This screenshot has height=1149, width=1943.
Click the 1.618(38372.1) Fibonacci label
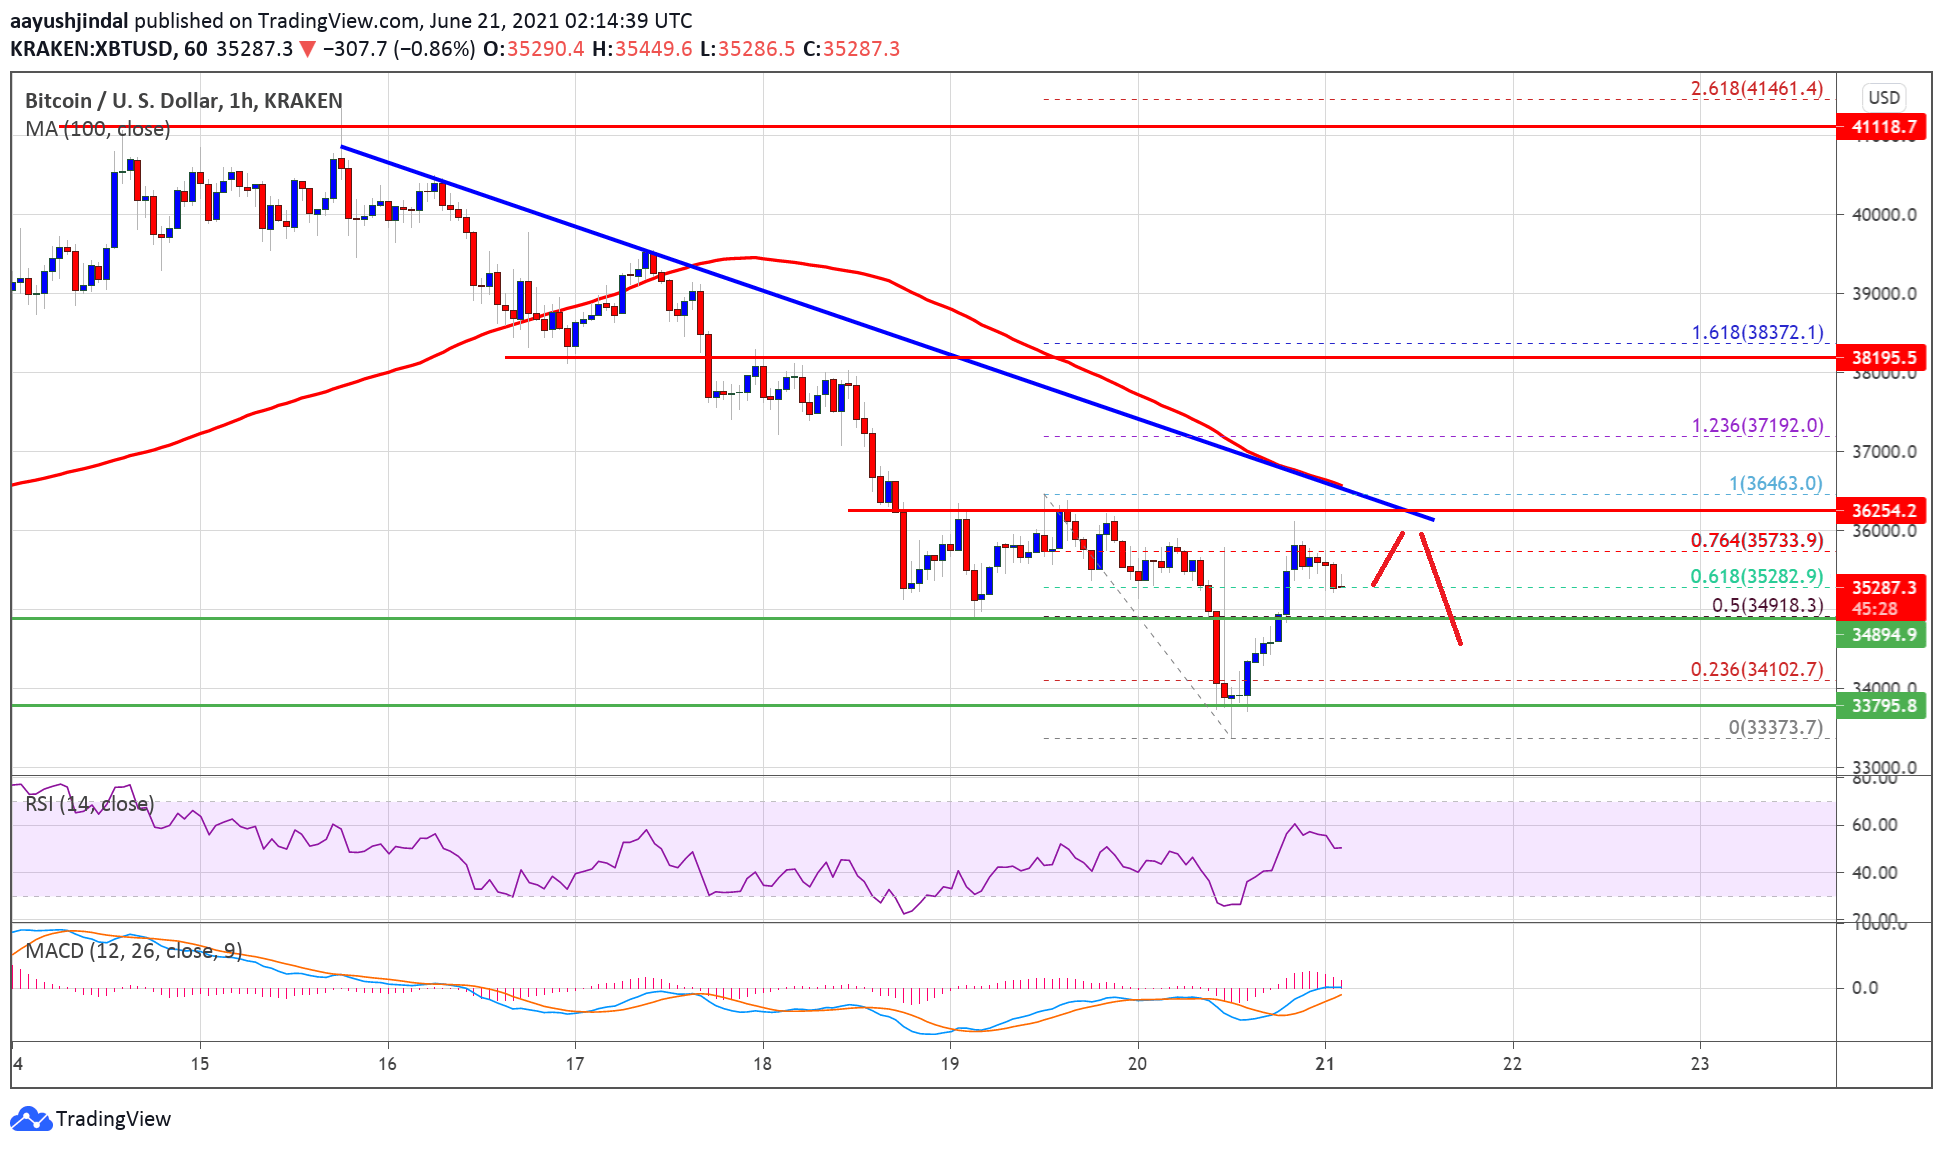[1757, 332]
